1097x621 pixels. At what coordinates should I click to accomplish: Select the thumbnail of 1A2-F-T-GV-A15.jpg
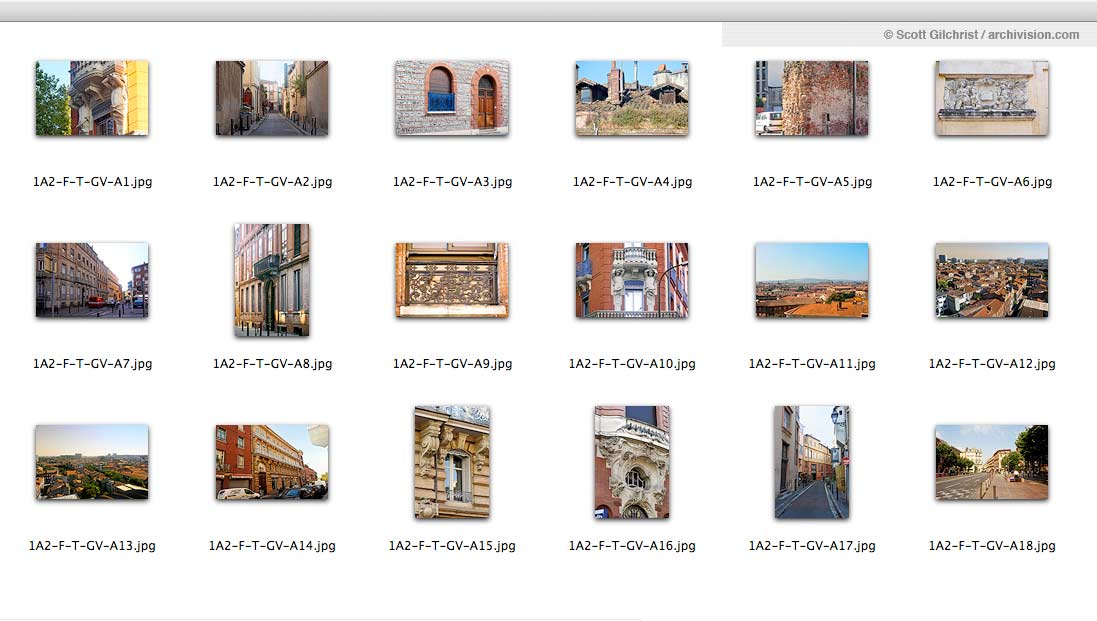[x=452, y=462]
